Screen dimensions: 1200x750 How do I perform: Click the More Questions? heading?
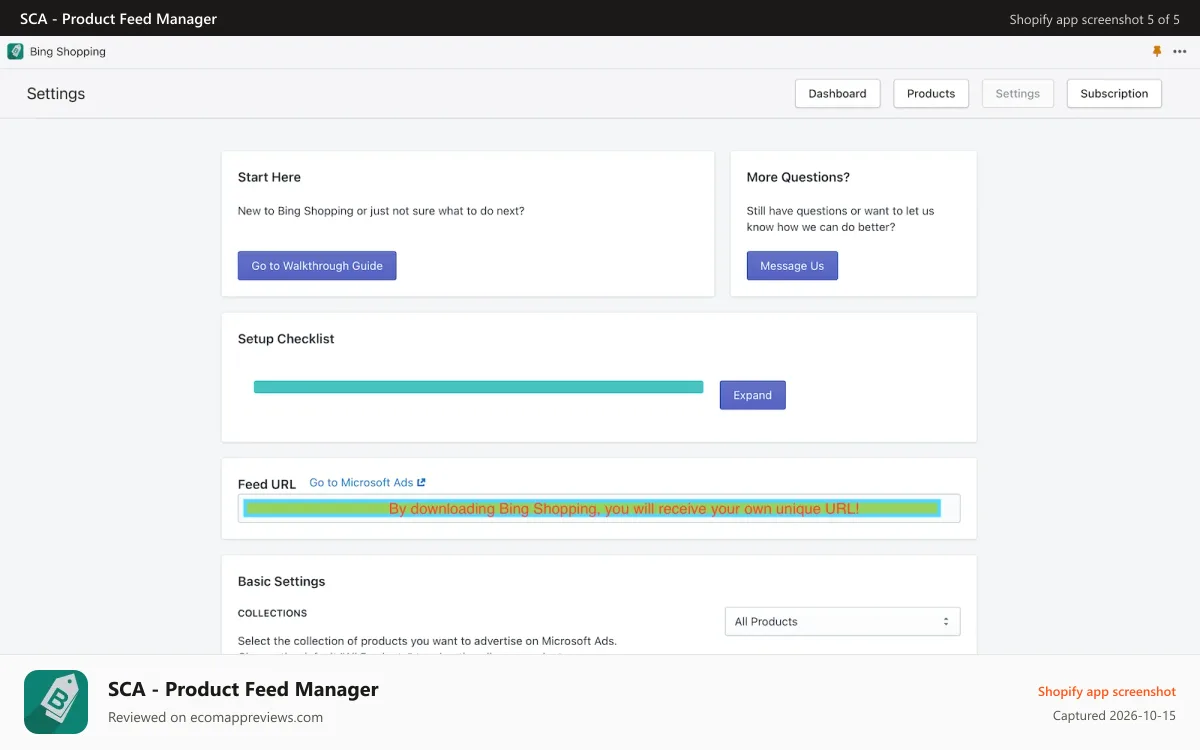click(798, 177)
